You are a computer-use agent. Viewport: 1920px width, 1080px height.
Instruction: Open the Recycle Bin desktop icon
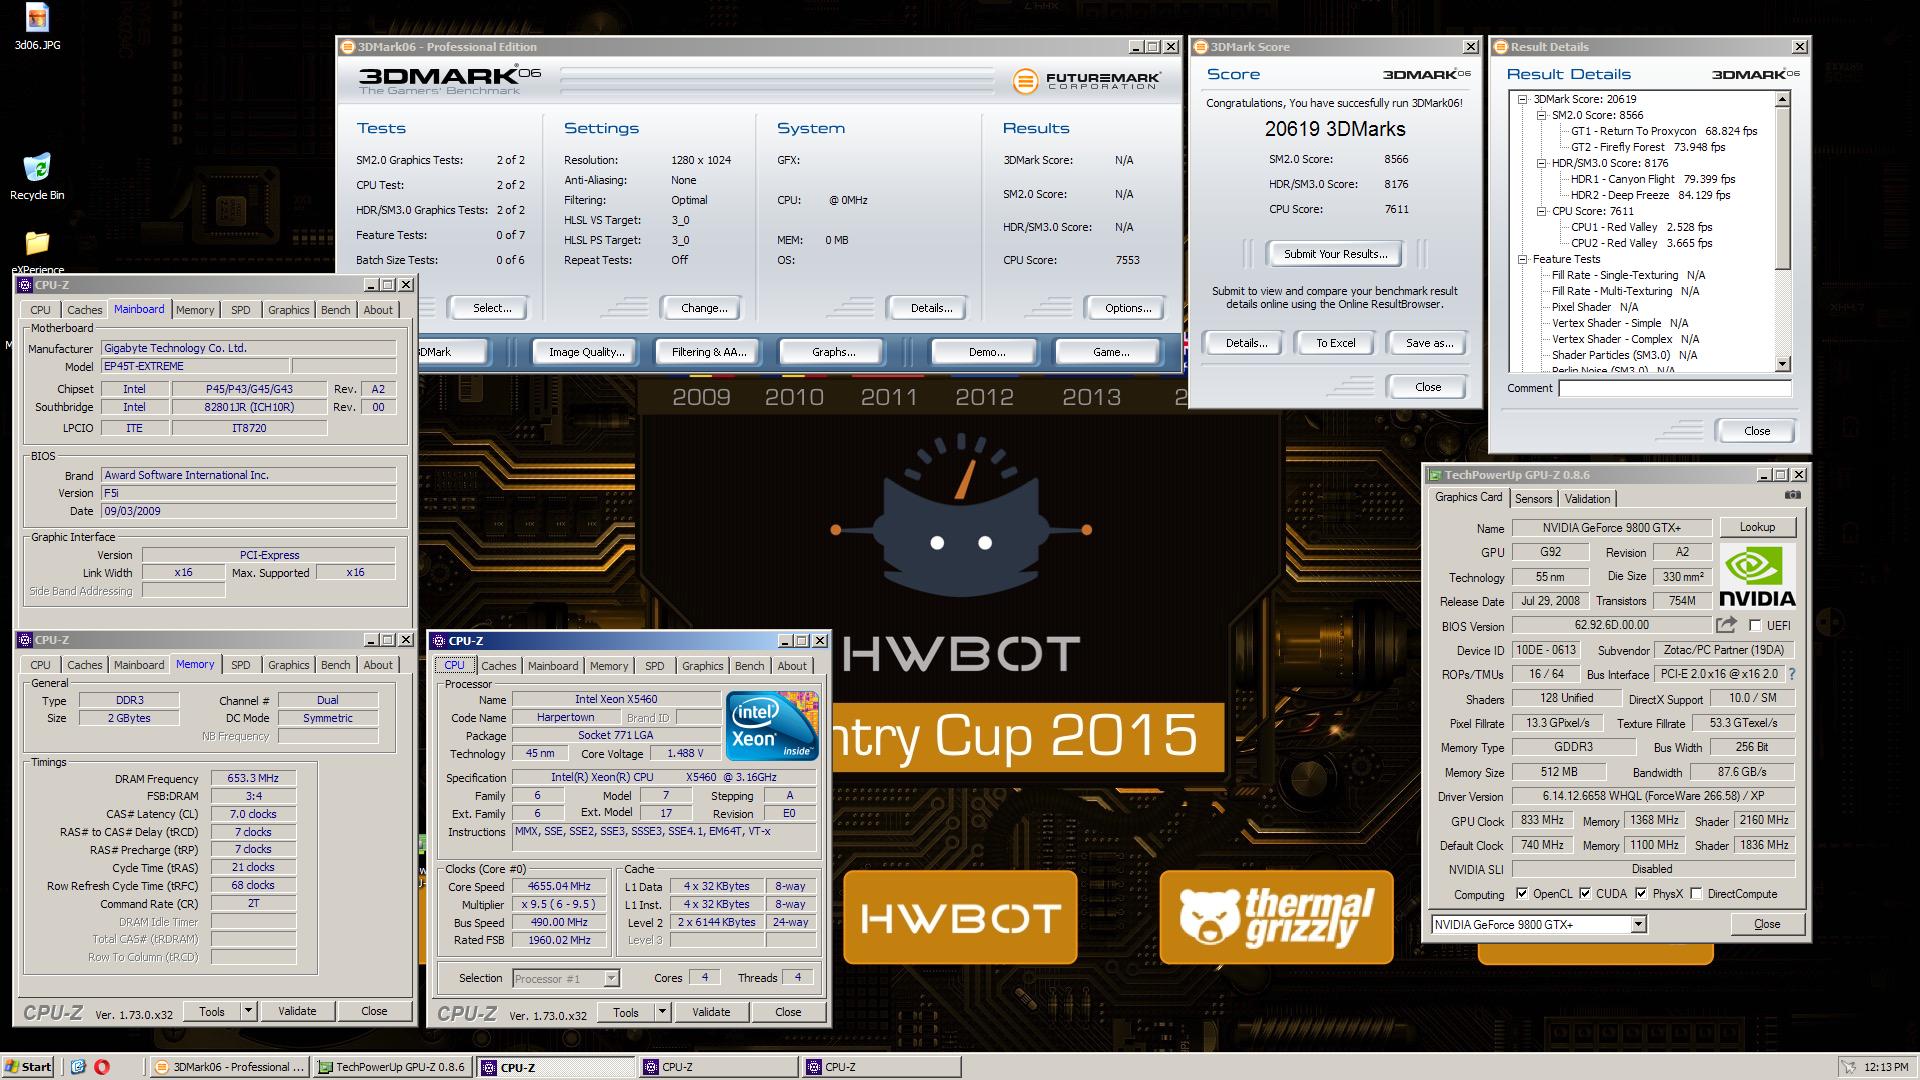point(37,176)
